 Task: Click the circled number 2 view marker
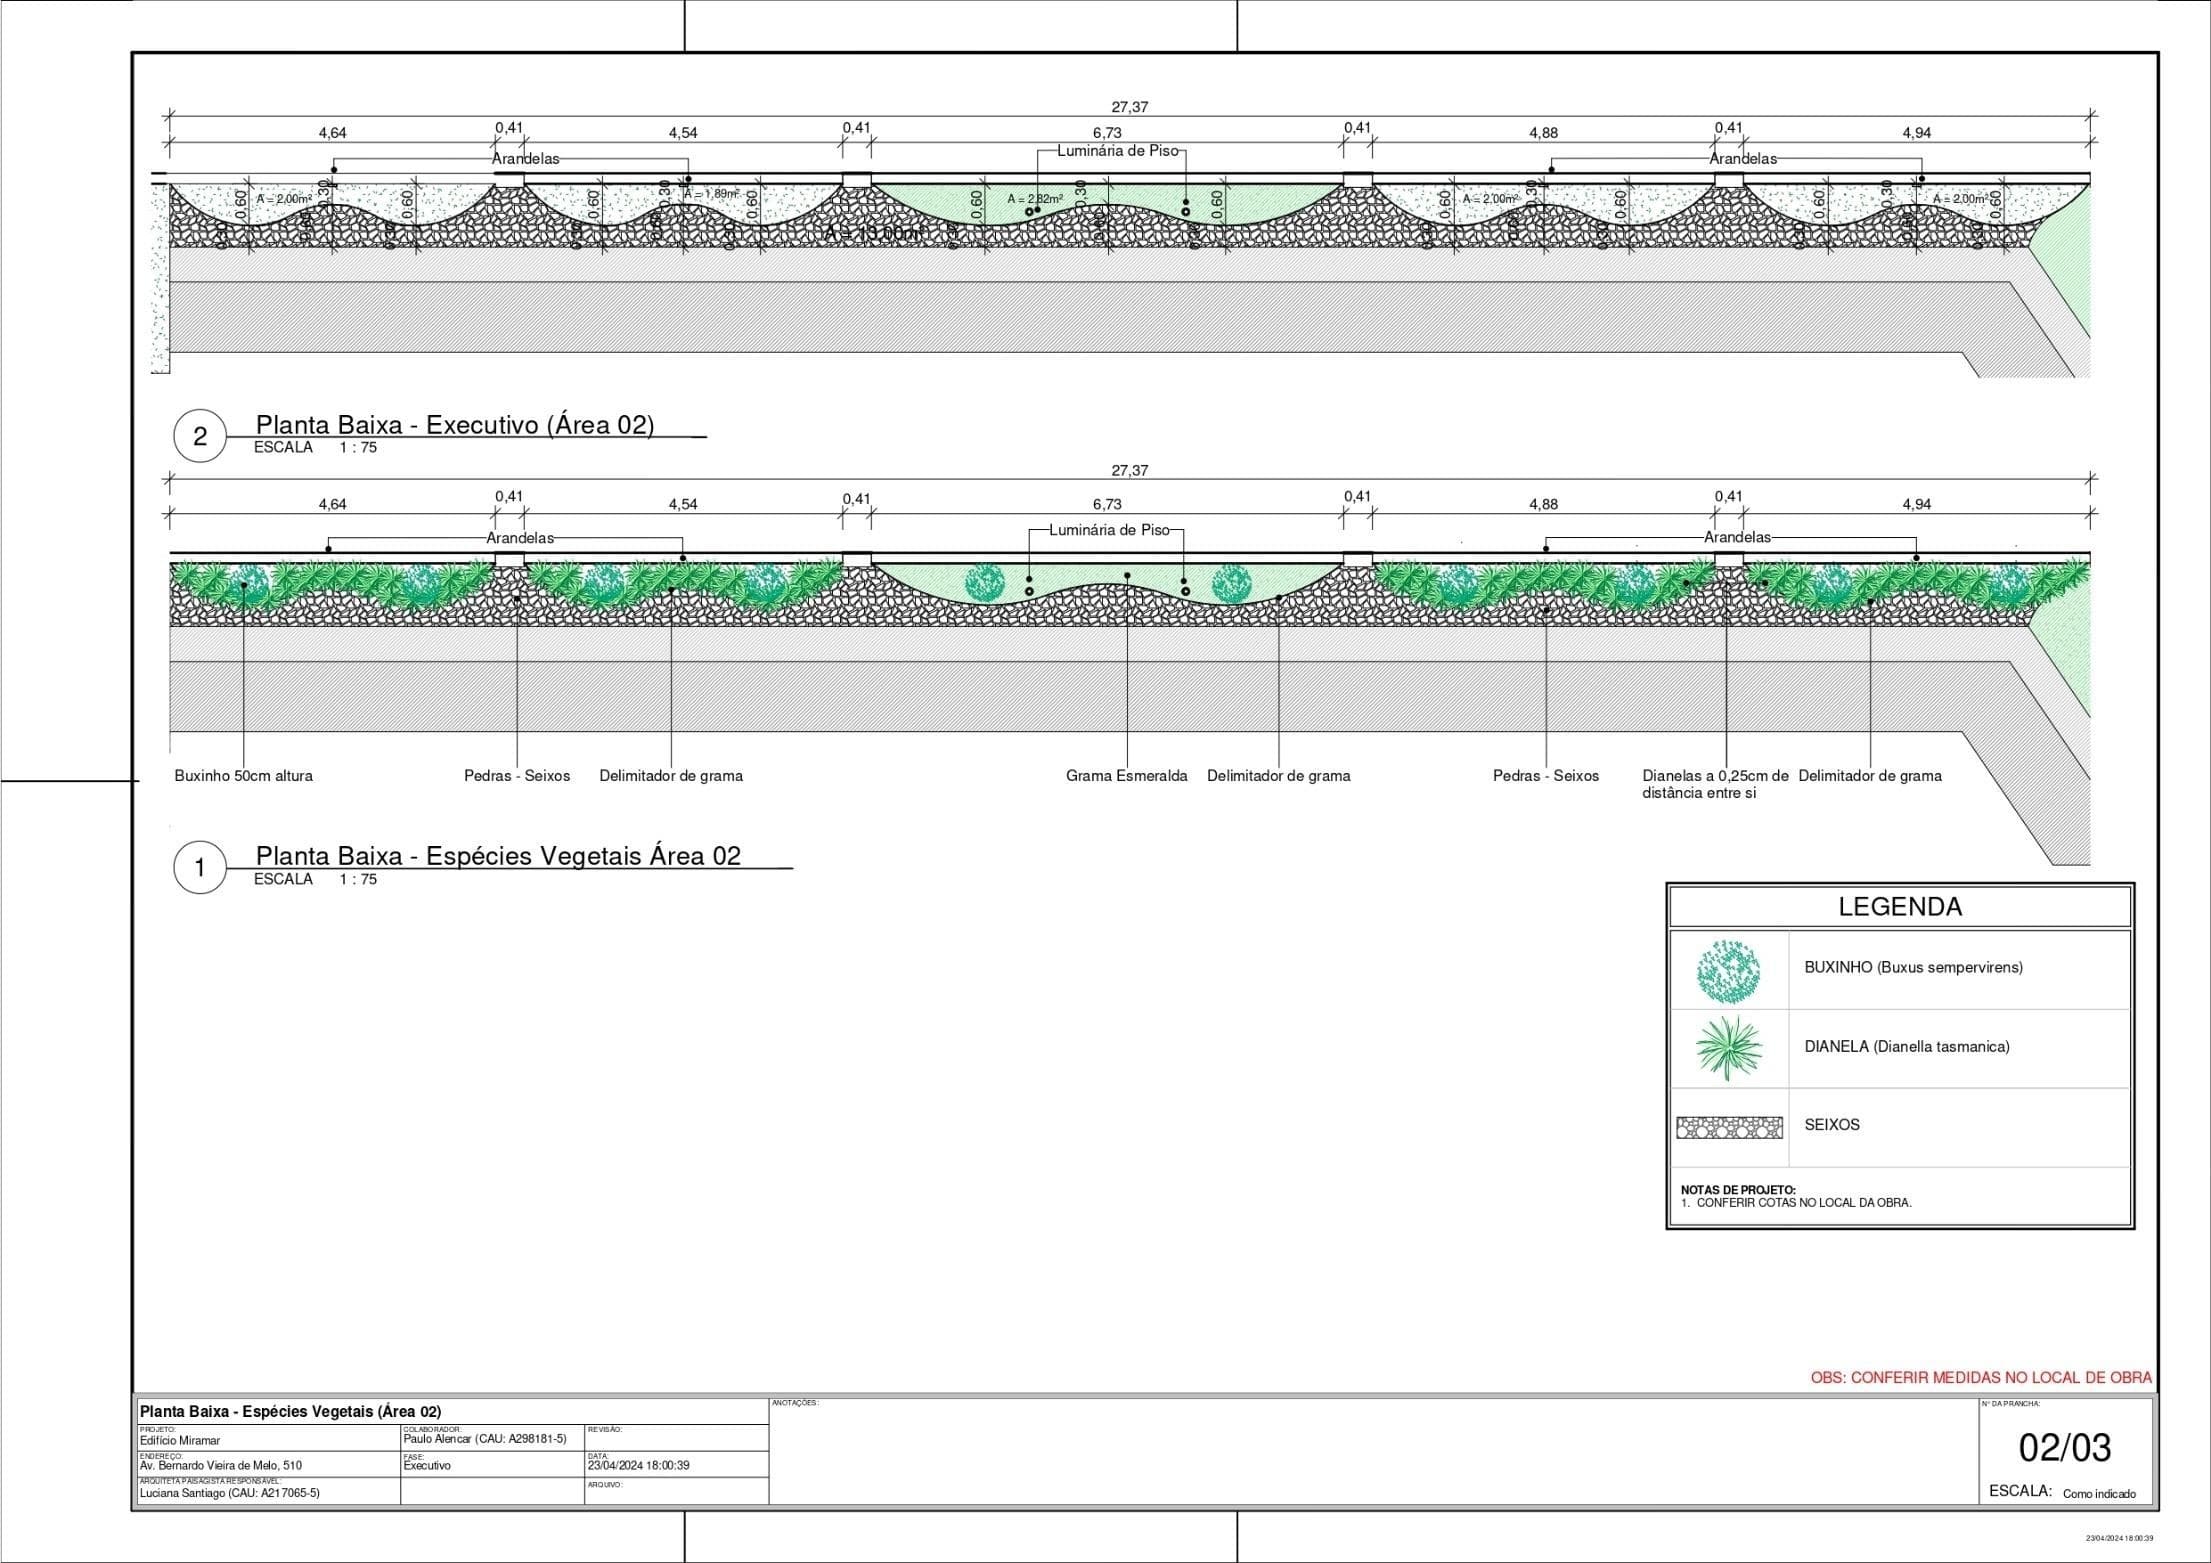click(x=200, y=436)
